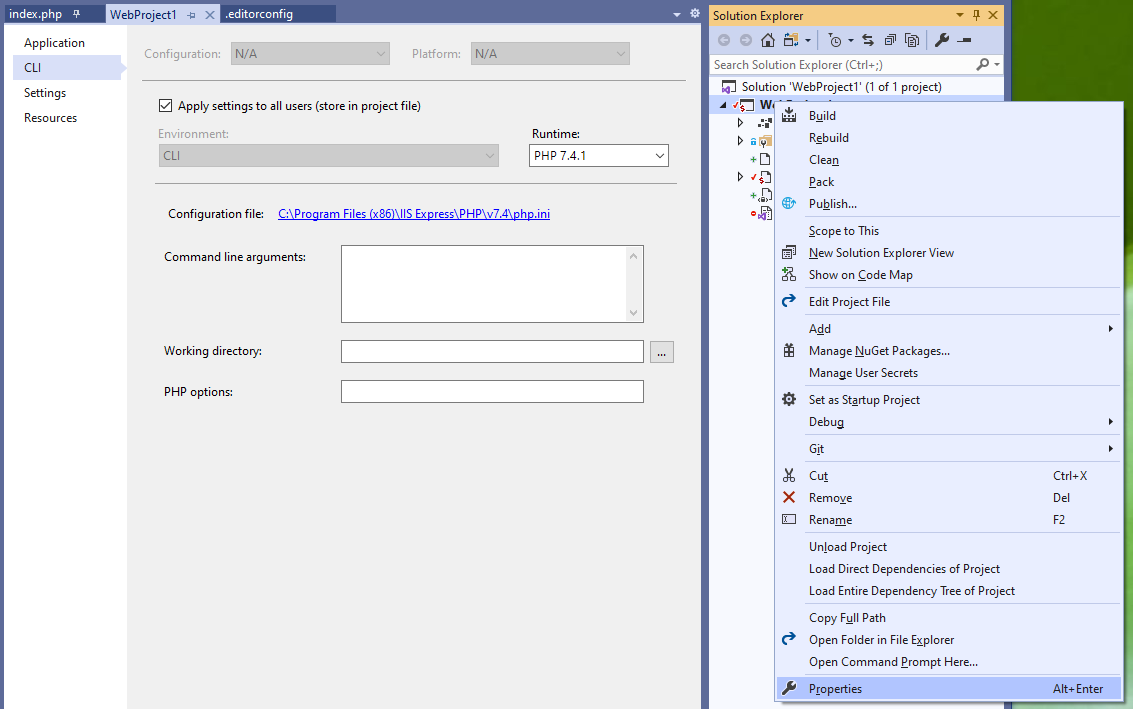Open the document window gear settings icon

pyautogui.click(x=695, y=14)
